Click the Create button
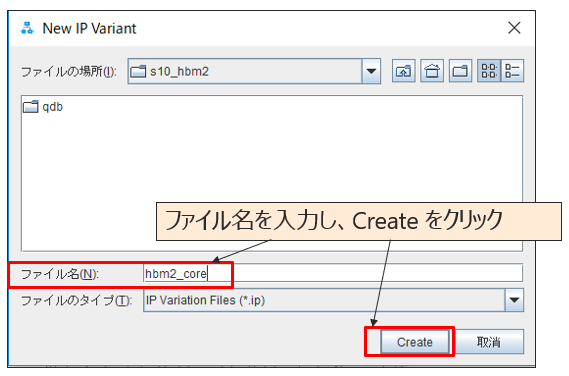Viewport: 569px width, 376px height. point(414,342)
